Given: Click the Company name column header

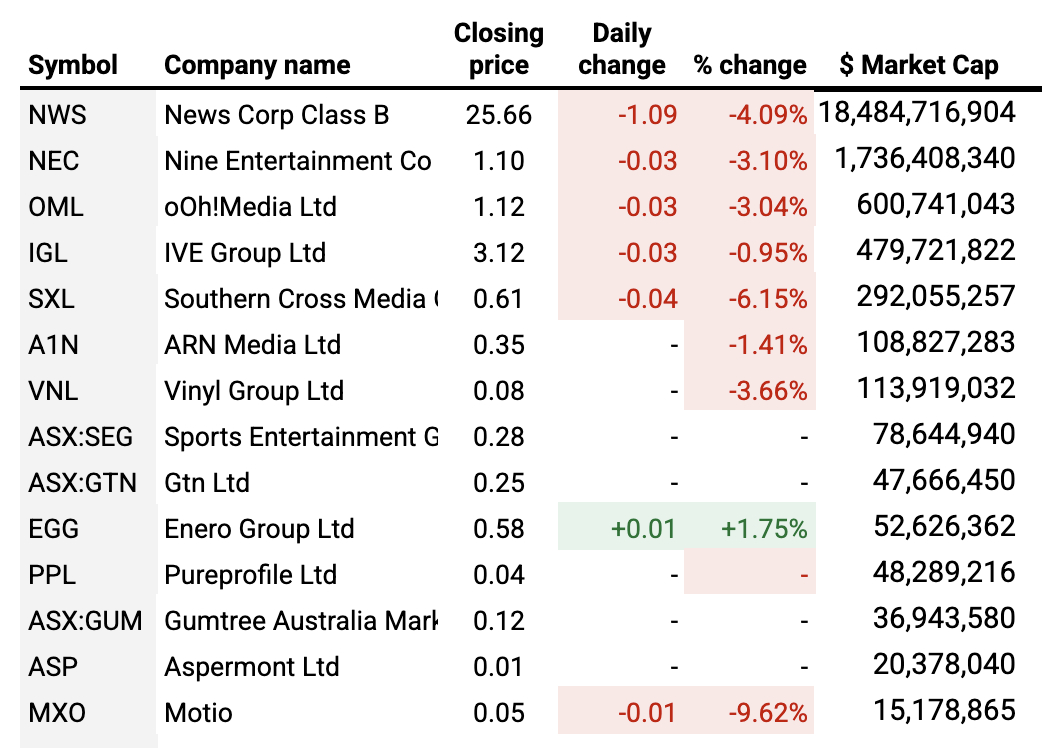Looking at the screenshot, I should point(257,66).
